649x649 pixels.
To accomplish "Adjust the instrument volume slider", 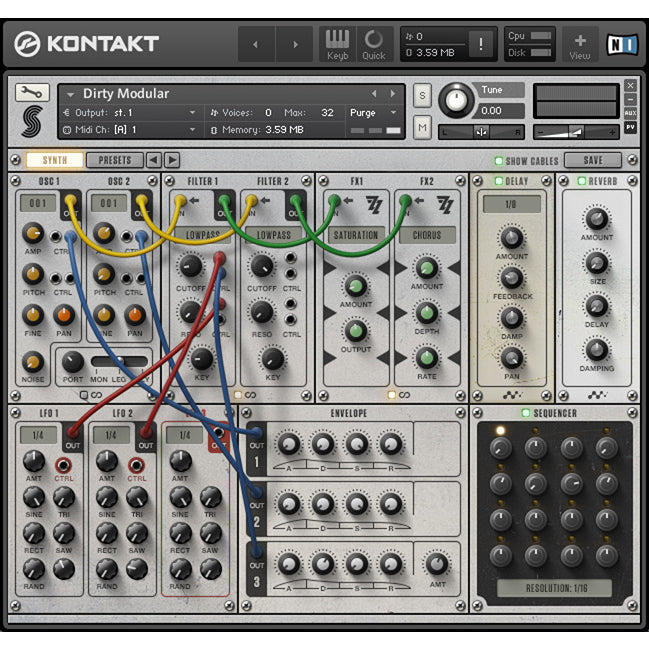I will tap(576, 132).
